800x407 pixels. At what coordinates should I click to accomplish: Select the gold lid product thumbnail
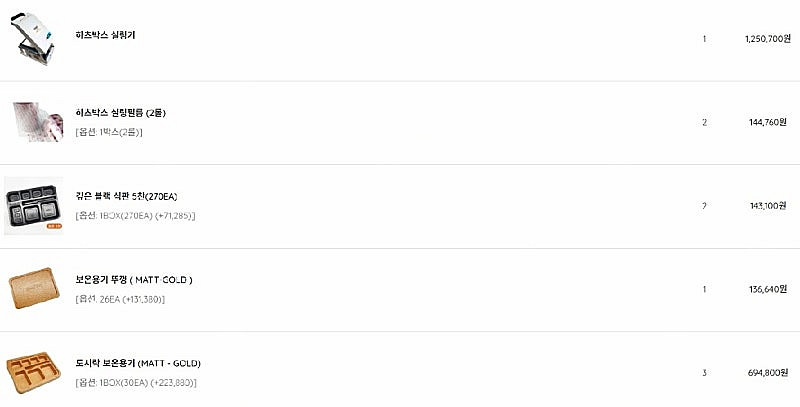35,289
